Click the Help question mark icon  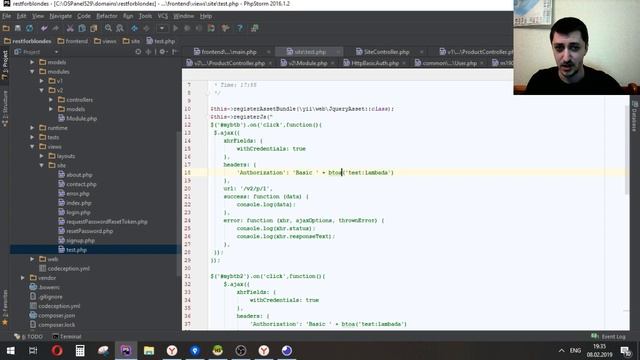click(240, 28)
